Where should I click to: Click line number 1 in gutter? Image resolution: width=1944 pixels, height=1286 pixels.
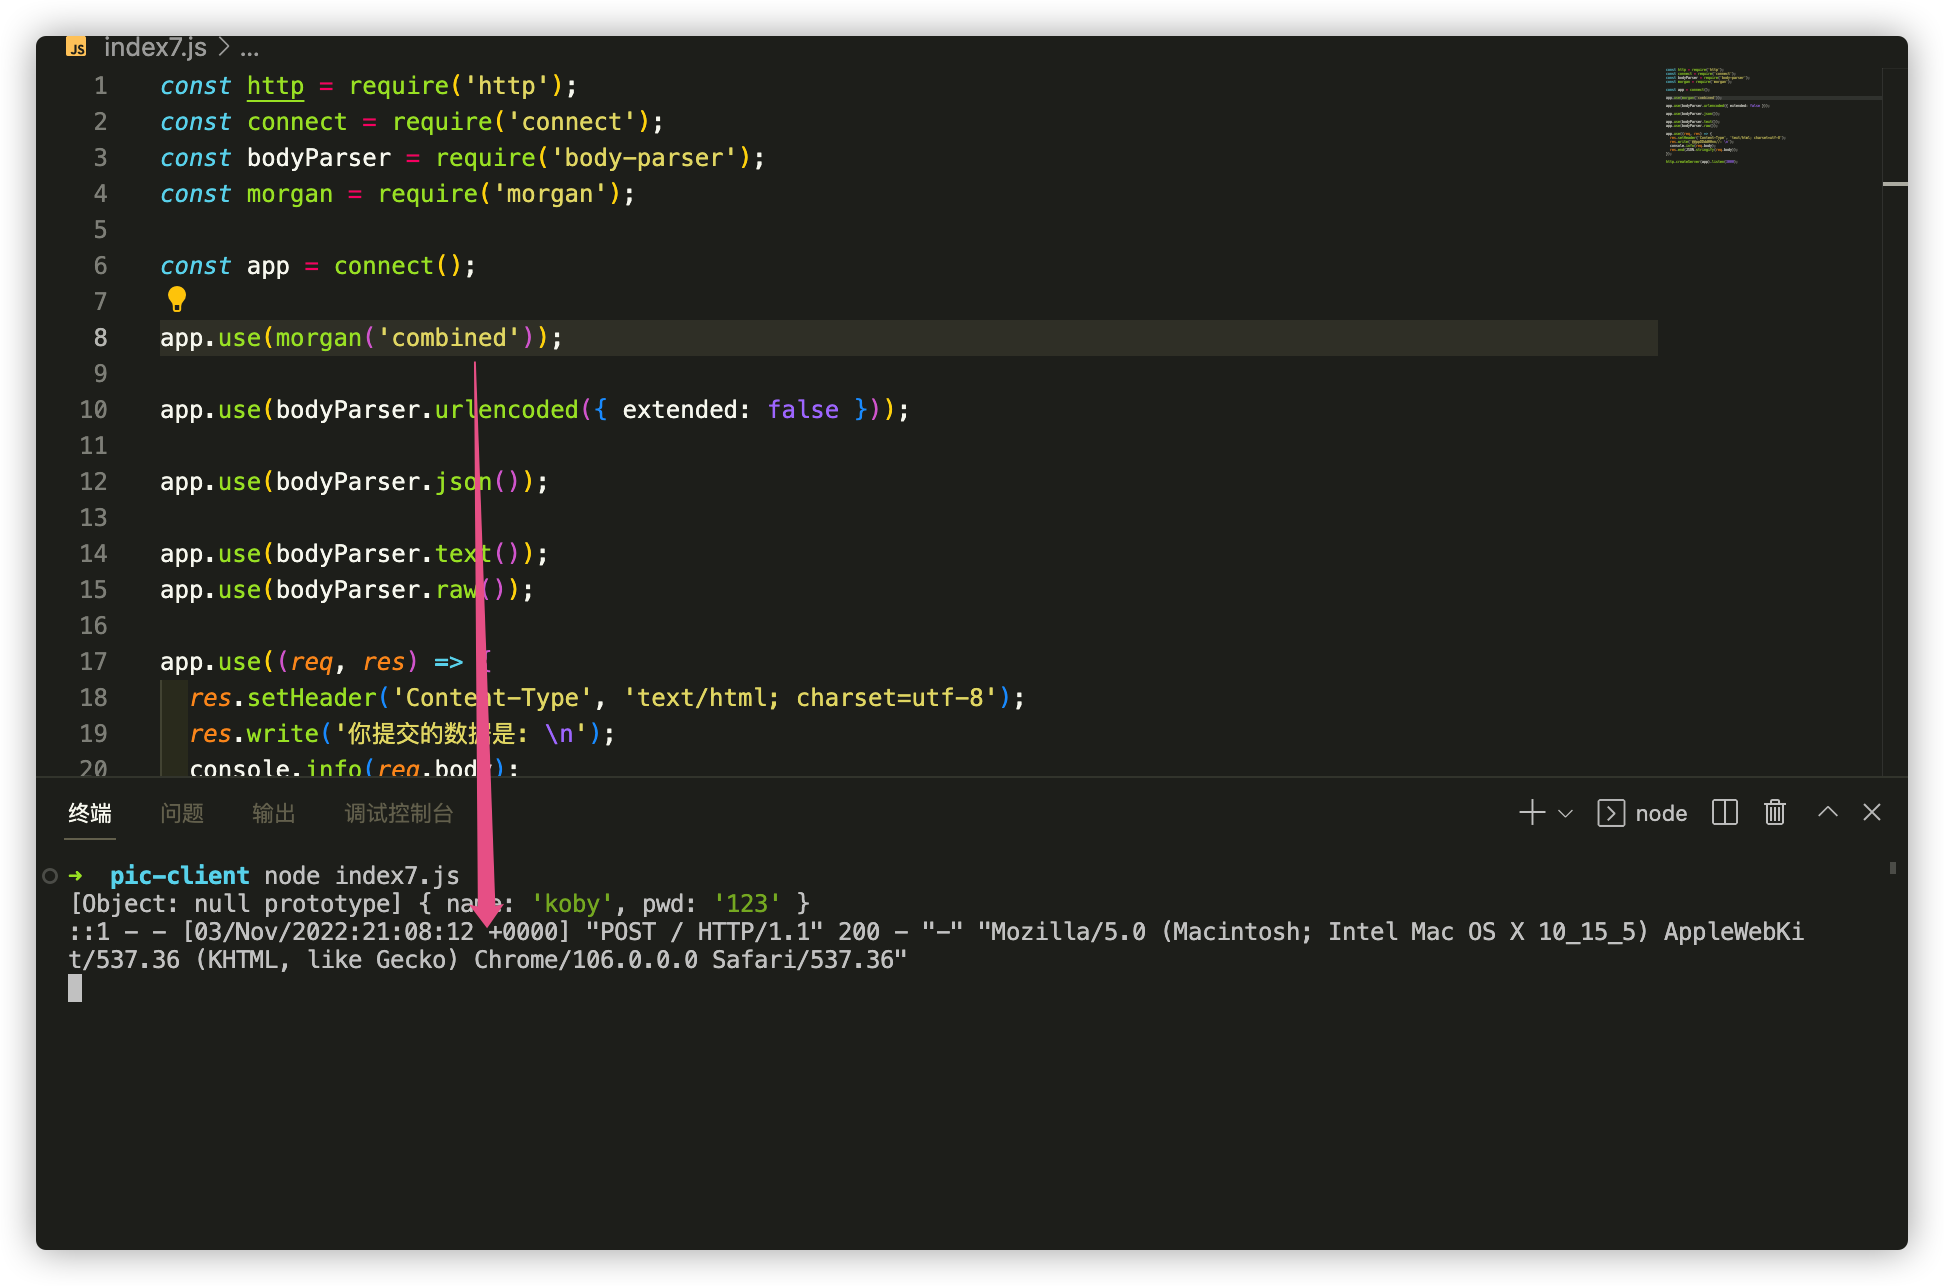click(100, 86)
